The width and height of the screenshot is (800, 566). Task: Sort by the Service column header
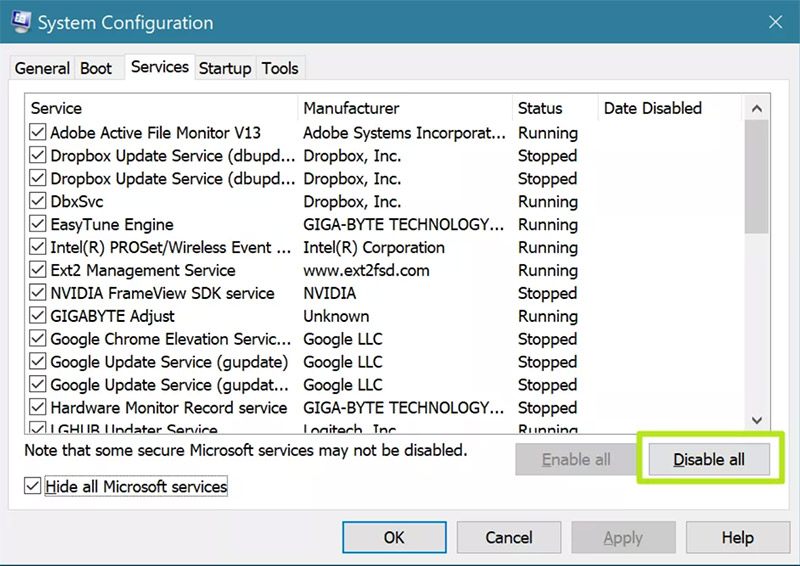pyautogui.click(x=161, y=108)
